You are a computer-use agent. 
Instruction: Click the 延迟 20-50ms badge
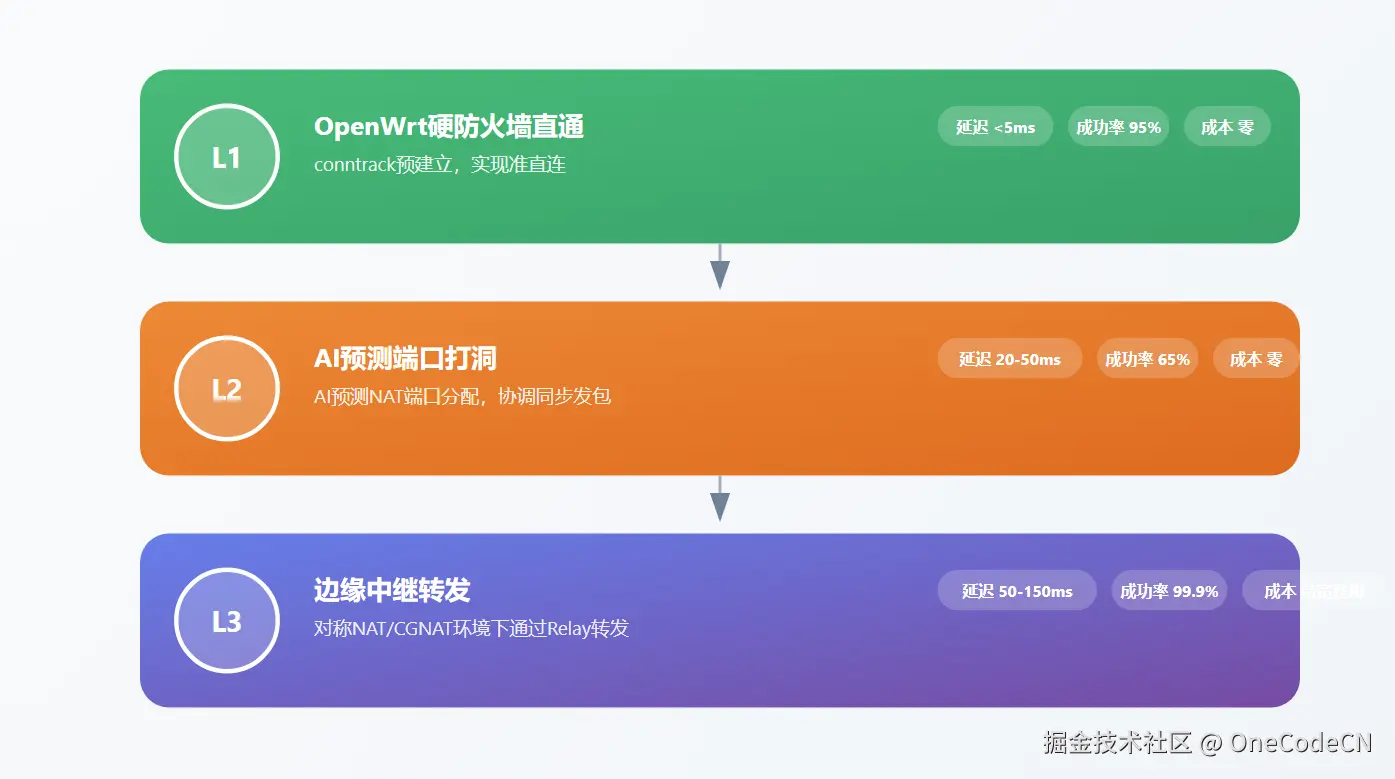tap(1009, 358)
